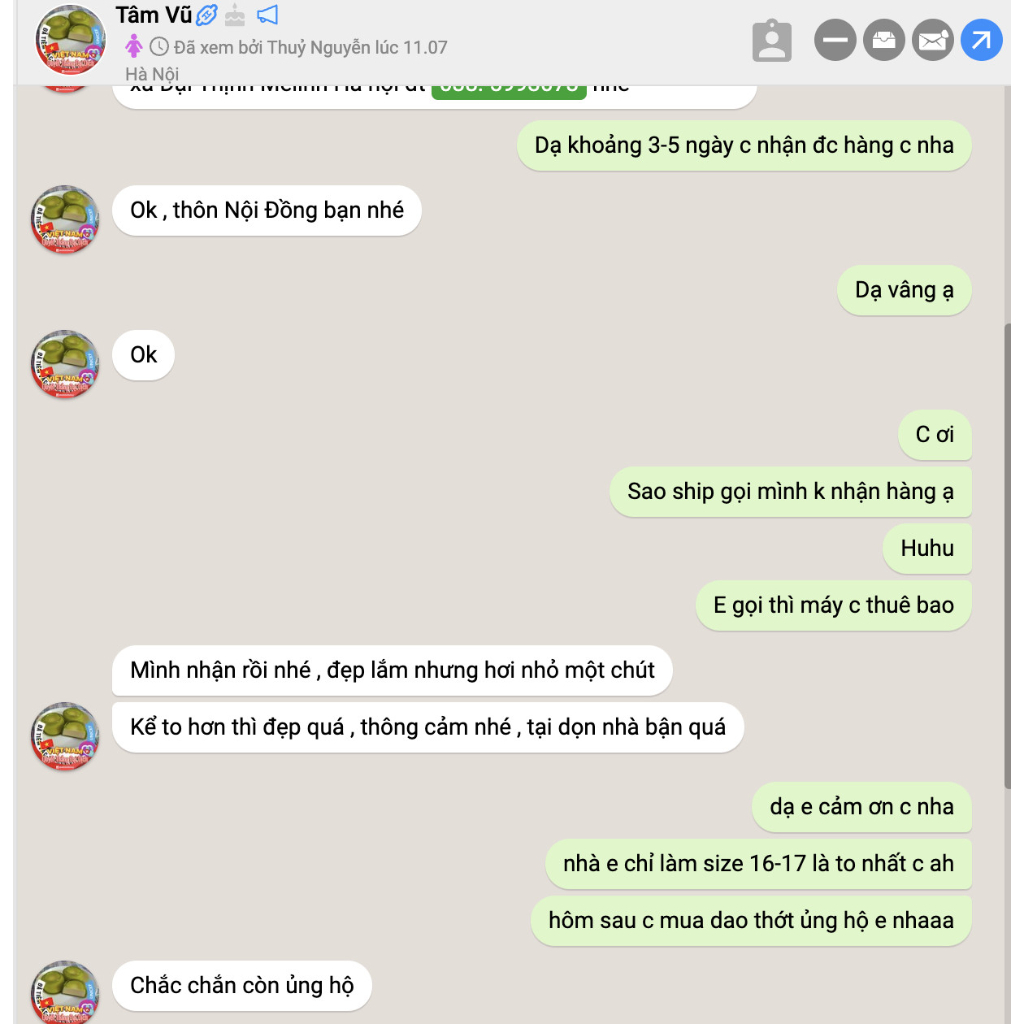Click the birthday cake icon in header
The image size is (1024, 1024).
point(234,15)
